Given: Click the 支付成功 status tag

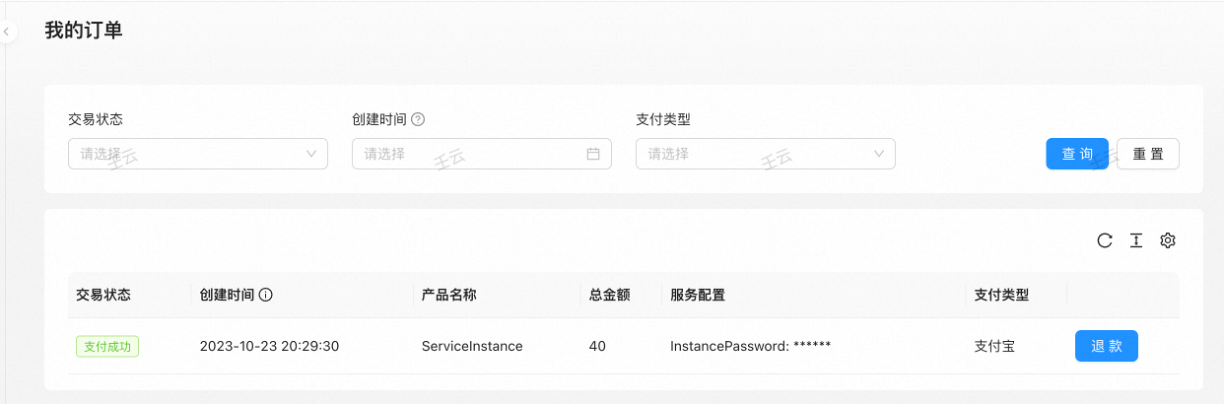Looking at the screenshot, I should pyautogui.click(x=108, y=346).
